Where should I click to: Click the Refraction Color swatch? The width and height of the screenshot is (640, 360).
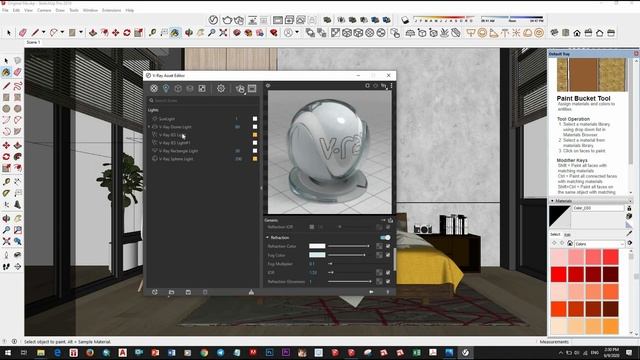tap(317, 246)
